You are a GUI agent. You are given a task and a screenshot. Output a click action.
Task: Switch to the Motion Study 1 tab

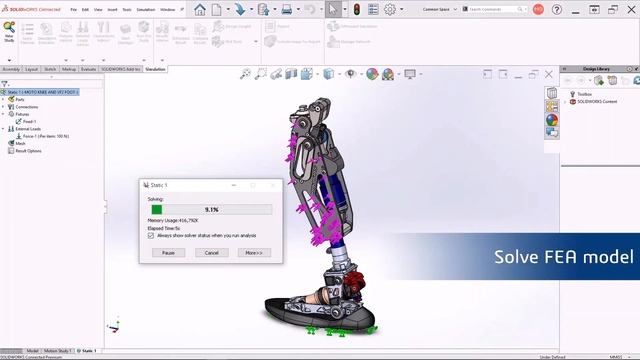pyautogui.click(x=58, y=351)
